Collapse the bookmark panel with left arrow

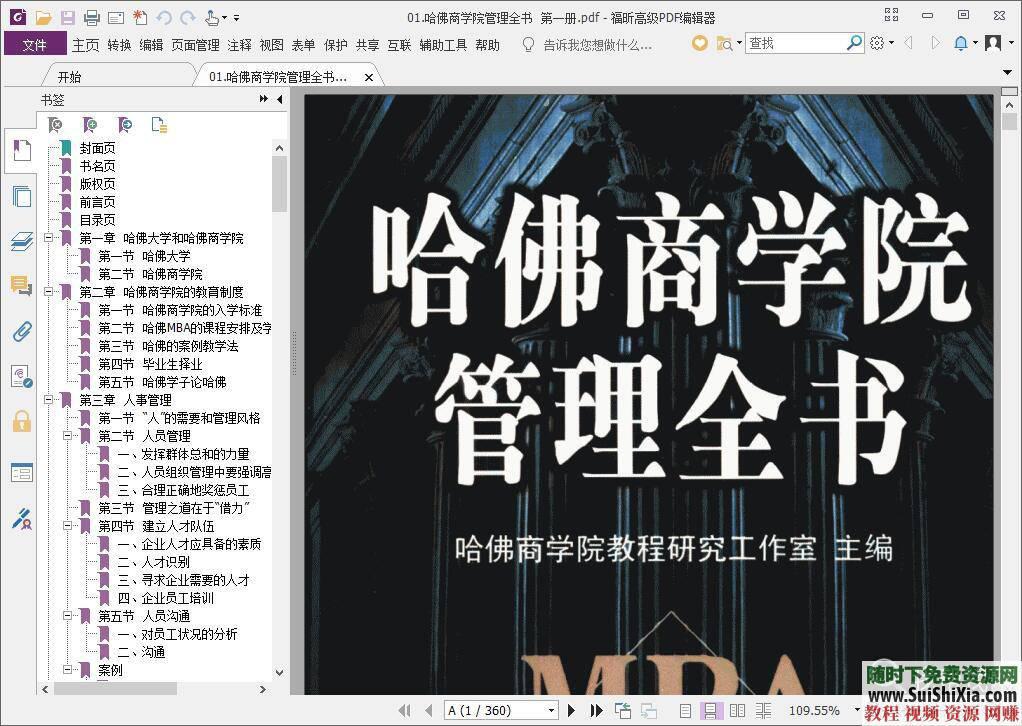click(280, 99)
